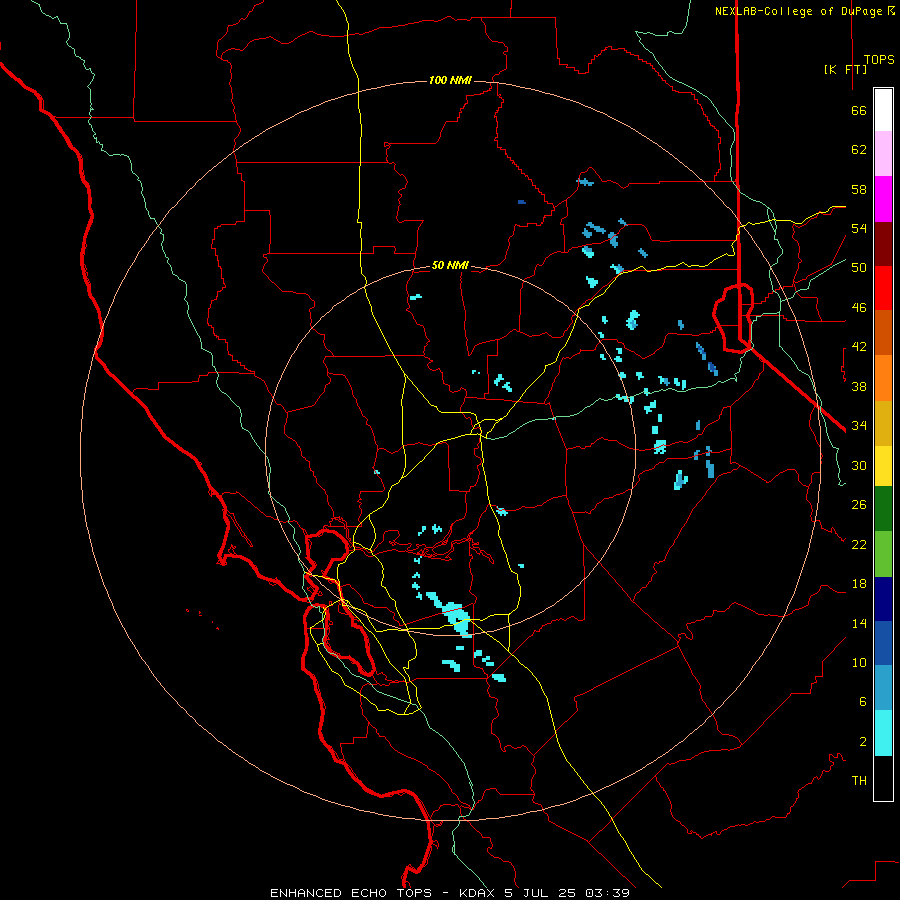The width and height of the screenshot is (900, 900).
Task: Click the orange 42 K FT legend swatch
Action: (883, 378)
